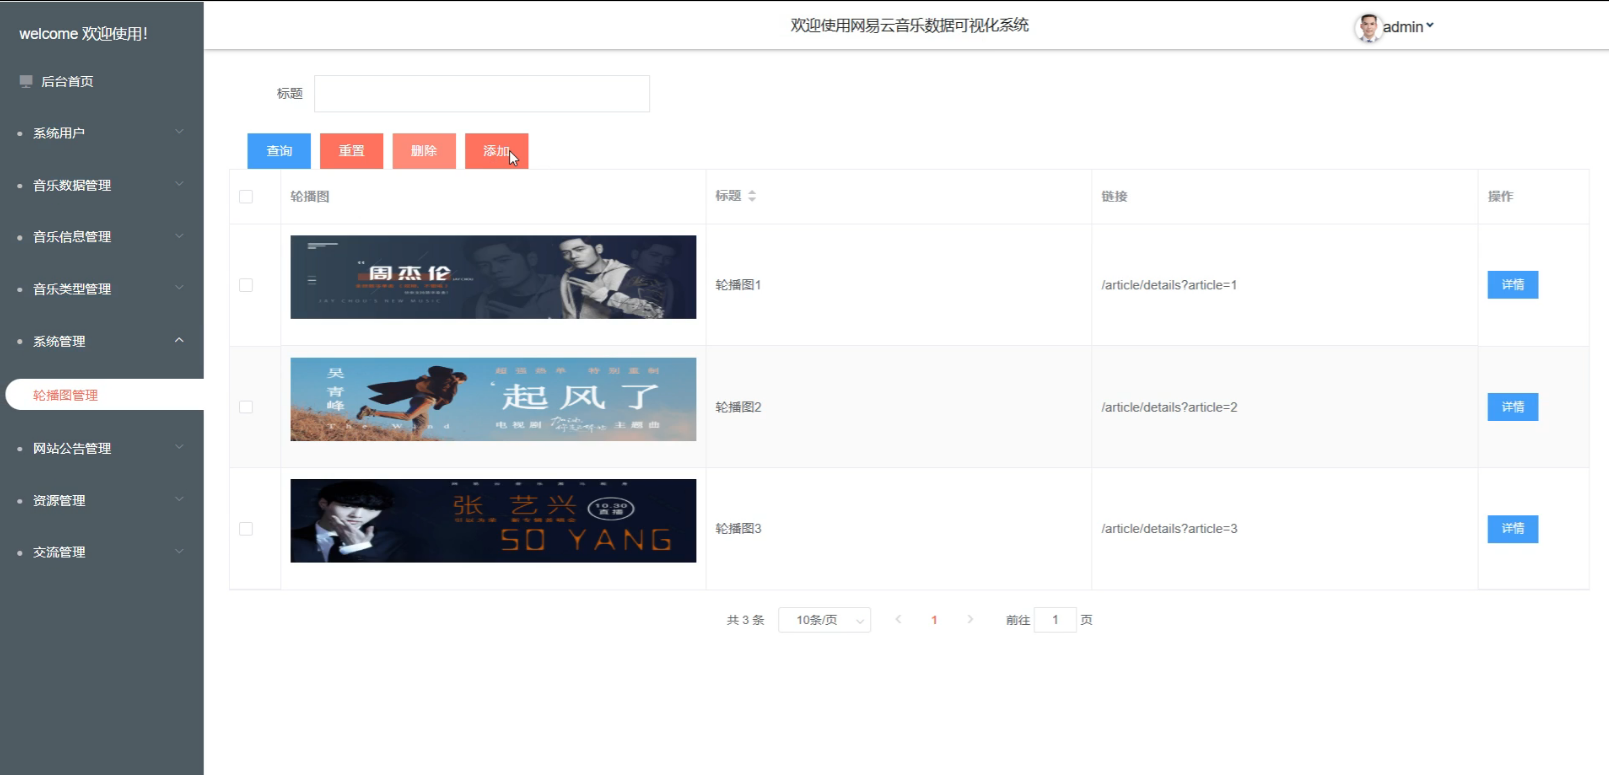This screenshot has height=775, width=1609.
Task: Select the 轮播图管理 menu item
Action: coord(105,395)
